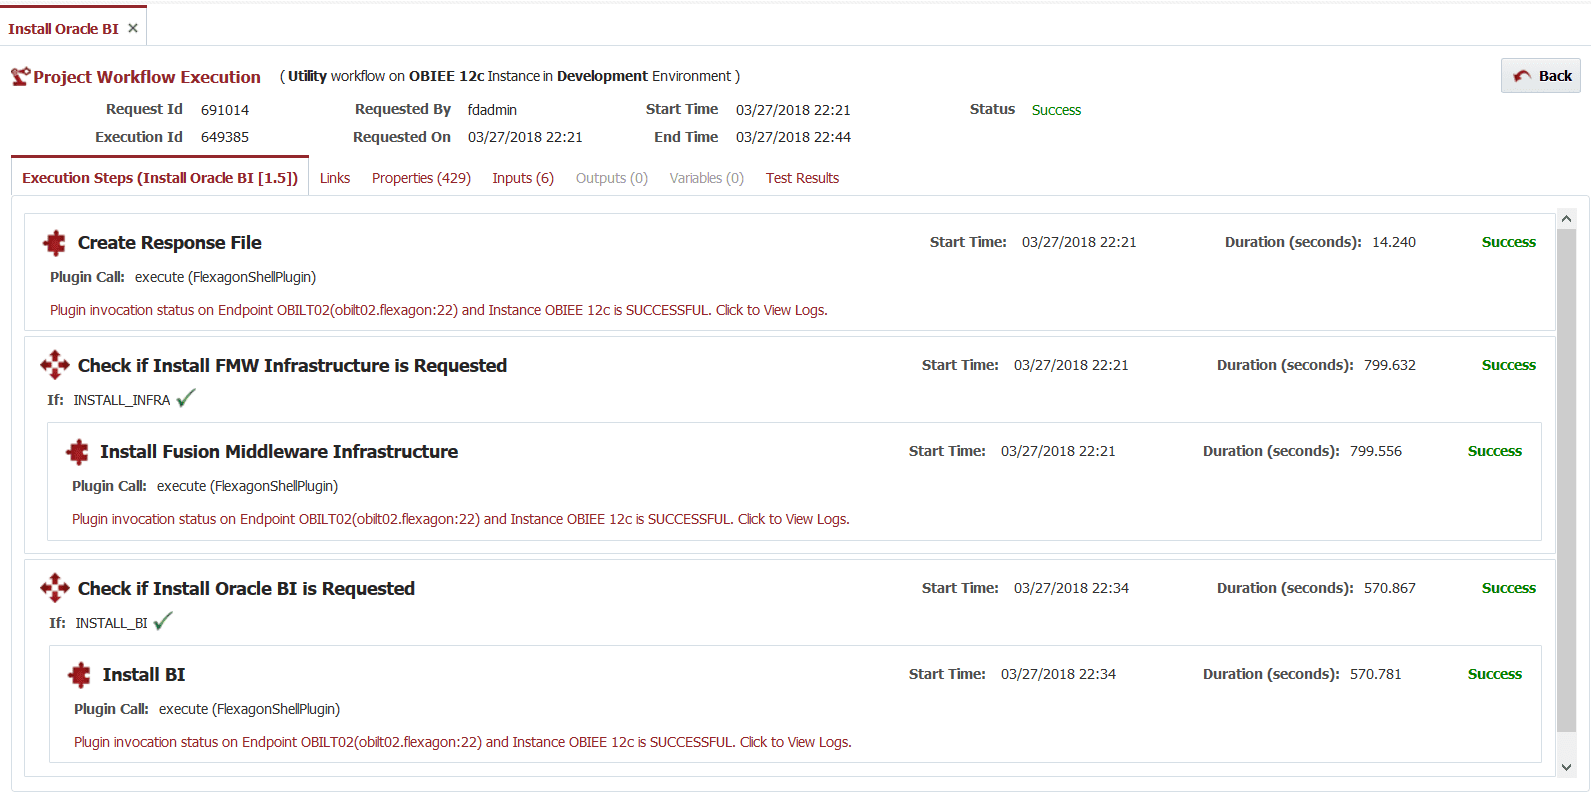The image size is (1591, 792).
Task: Open the Inputs (6) tab
Action: coord(523,178)
